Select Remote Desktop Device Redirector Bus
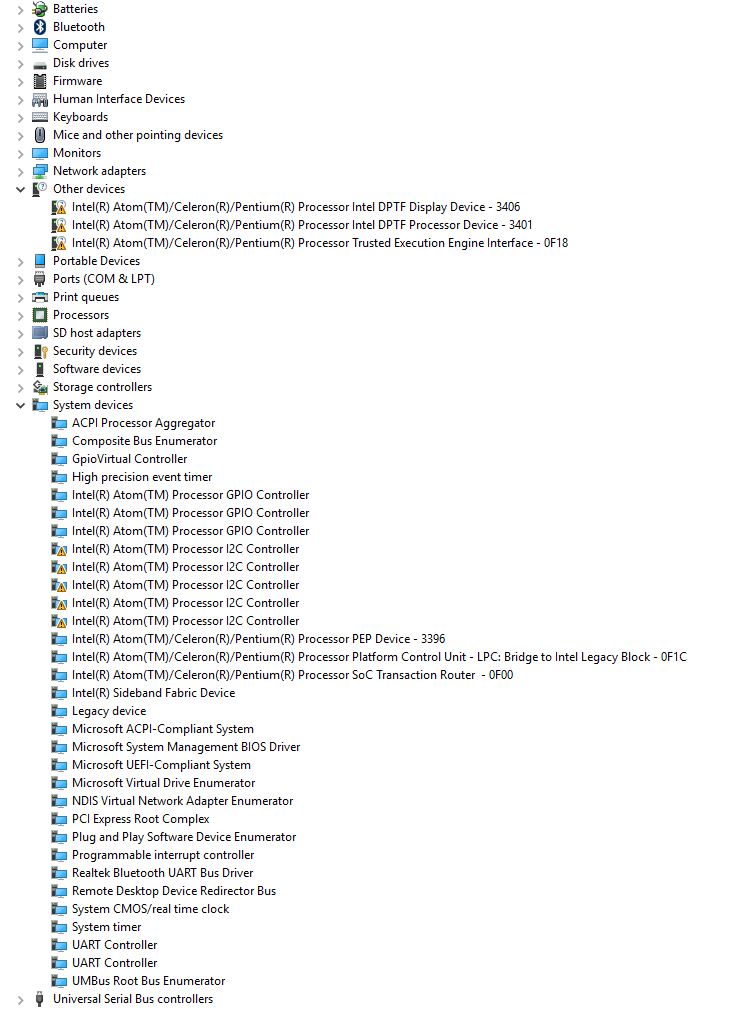 174,891
